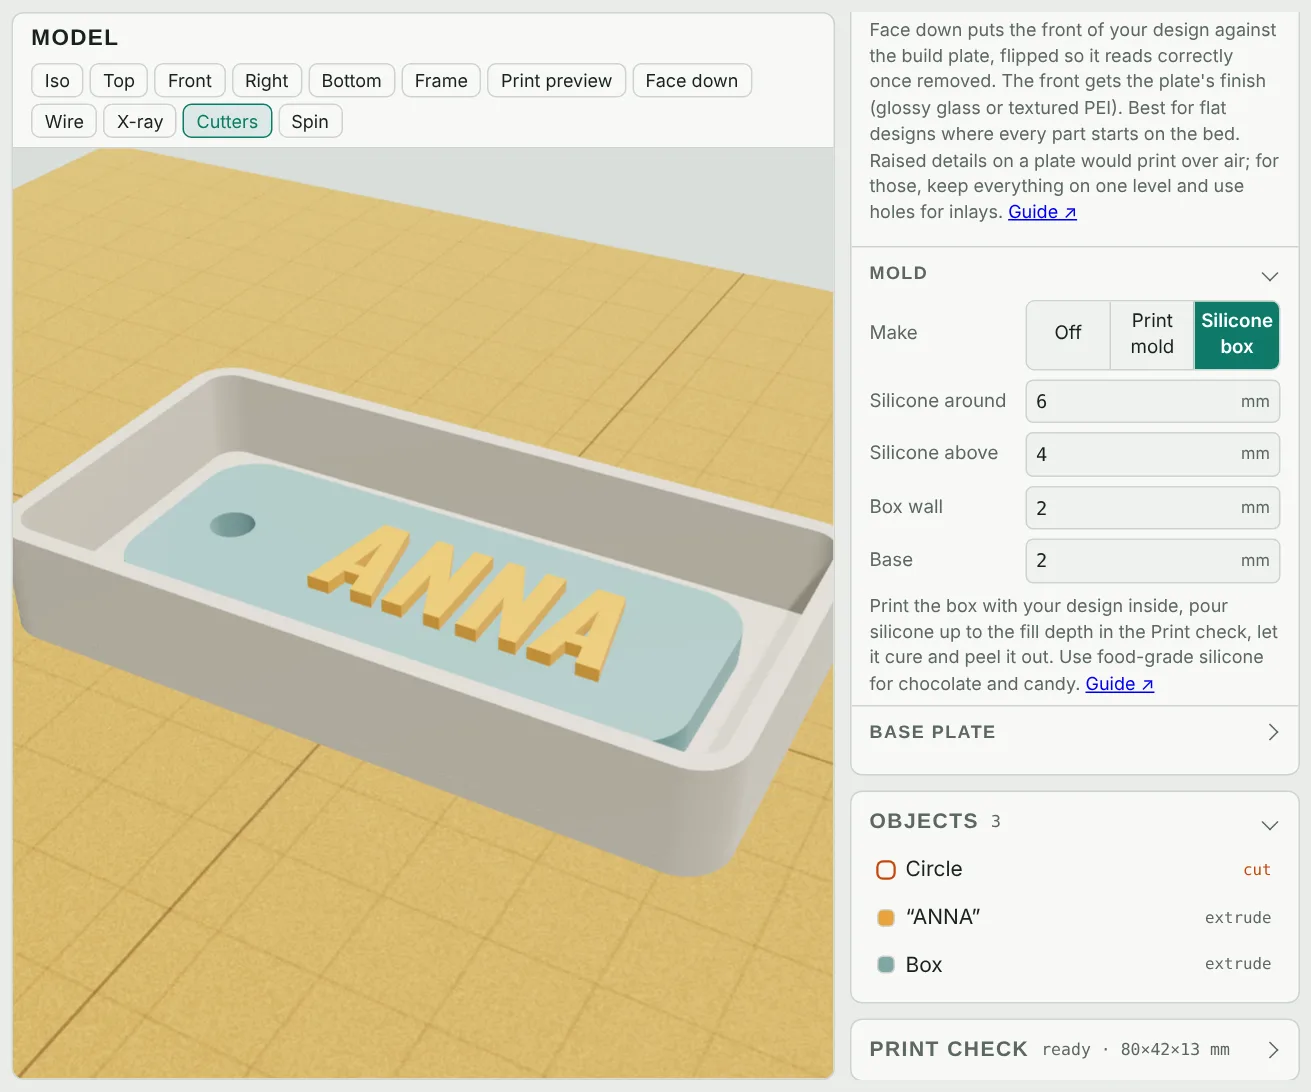This screenshot has width=1311, height=1092.
Task: Collapse the MOLD section chevron
Action: click(1270, 276)
